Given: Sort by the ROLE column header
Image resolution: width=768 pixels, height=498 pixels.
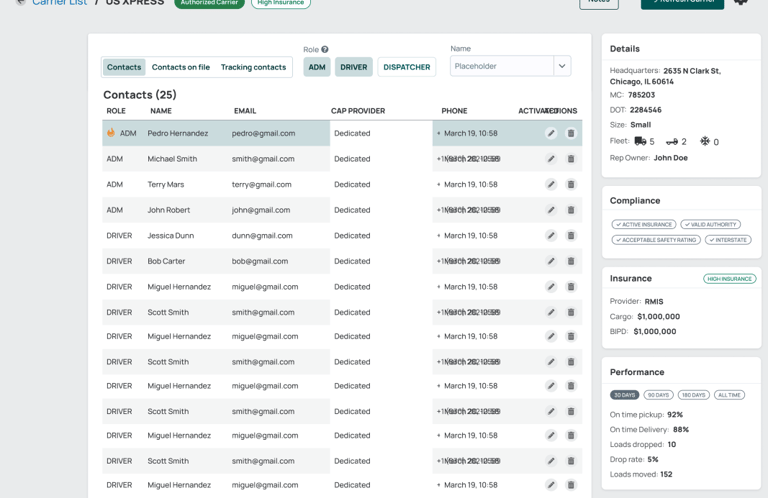Looking at the screenshot, I should tap(116, 111).
